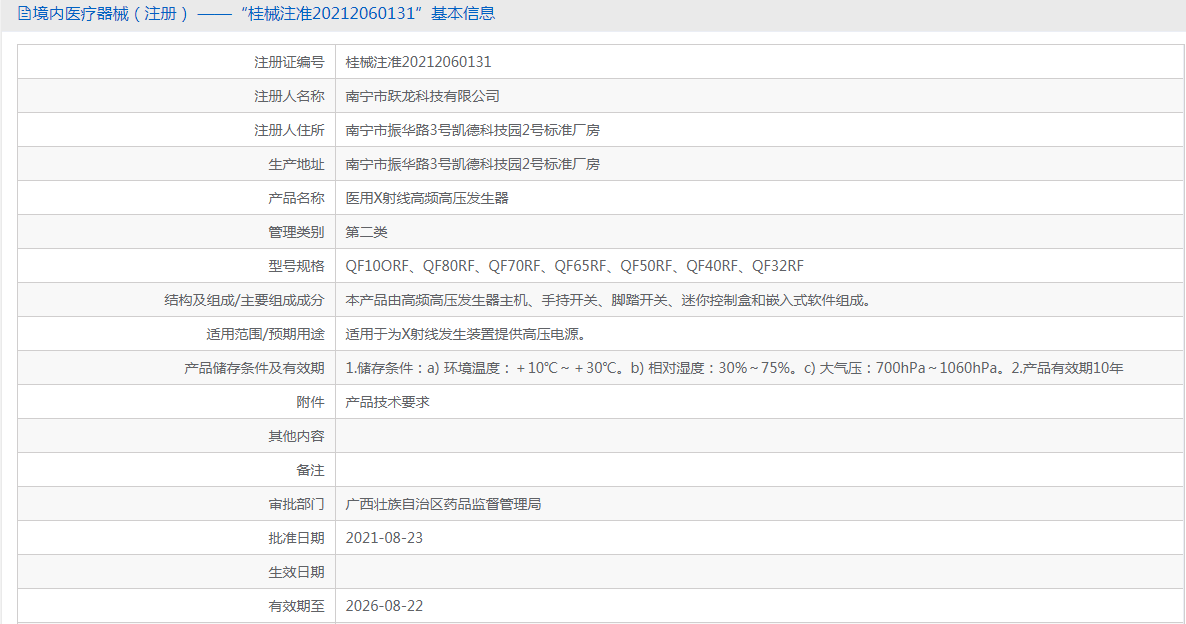The image size is (1186, 624).
Task: Select company name 南宁市跃龙科技有限公司
Action: (422, 96)
